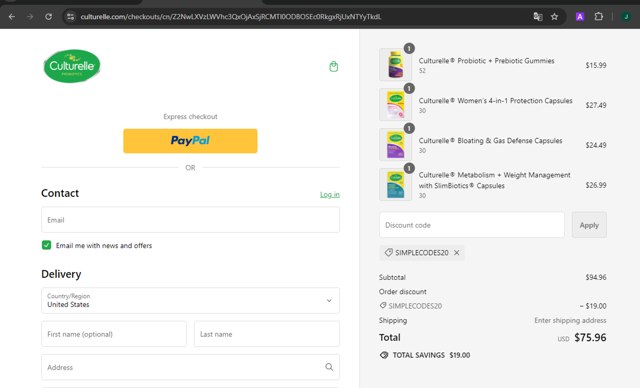This screenshot has width=640, height=388.
Task: Click the Culturelle logo
Action: click(x=72, y=66)
